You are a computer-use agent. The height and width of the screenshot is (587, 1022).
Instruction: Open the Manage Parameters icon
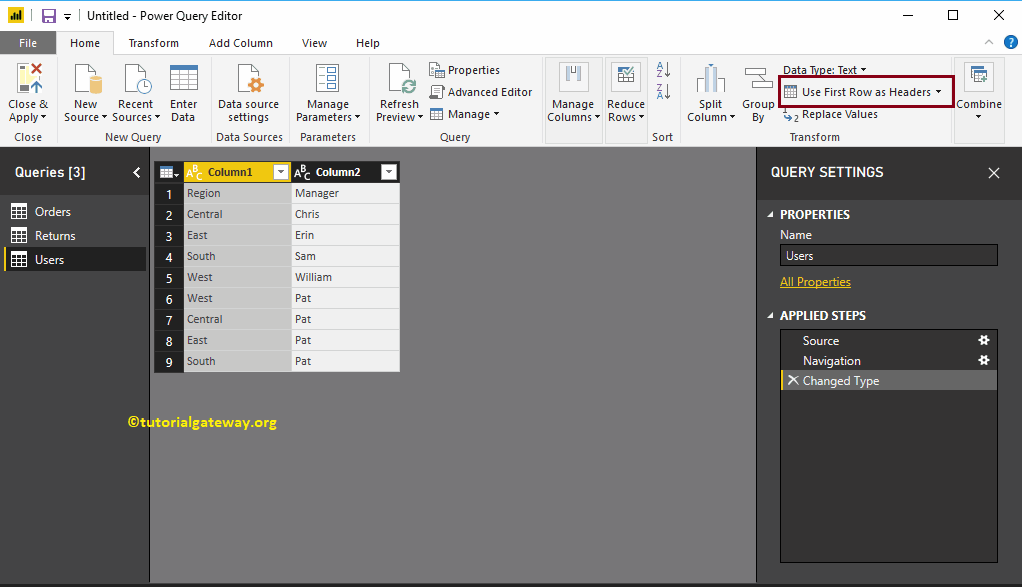(x=327, y=79)
